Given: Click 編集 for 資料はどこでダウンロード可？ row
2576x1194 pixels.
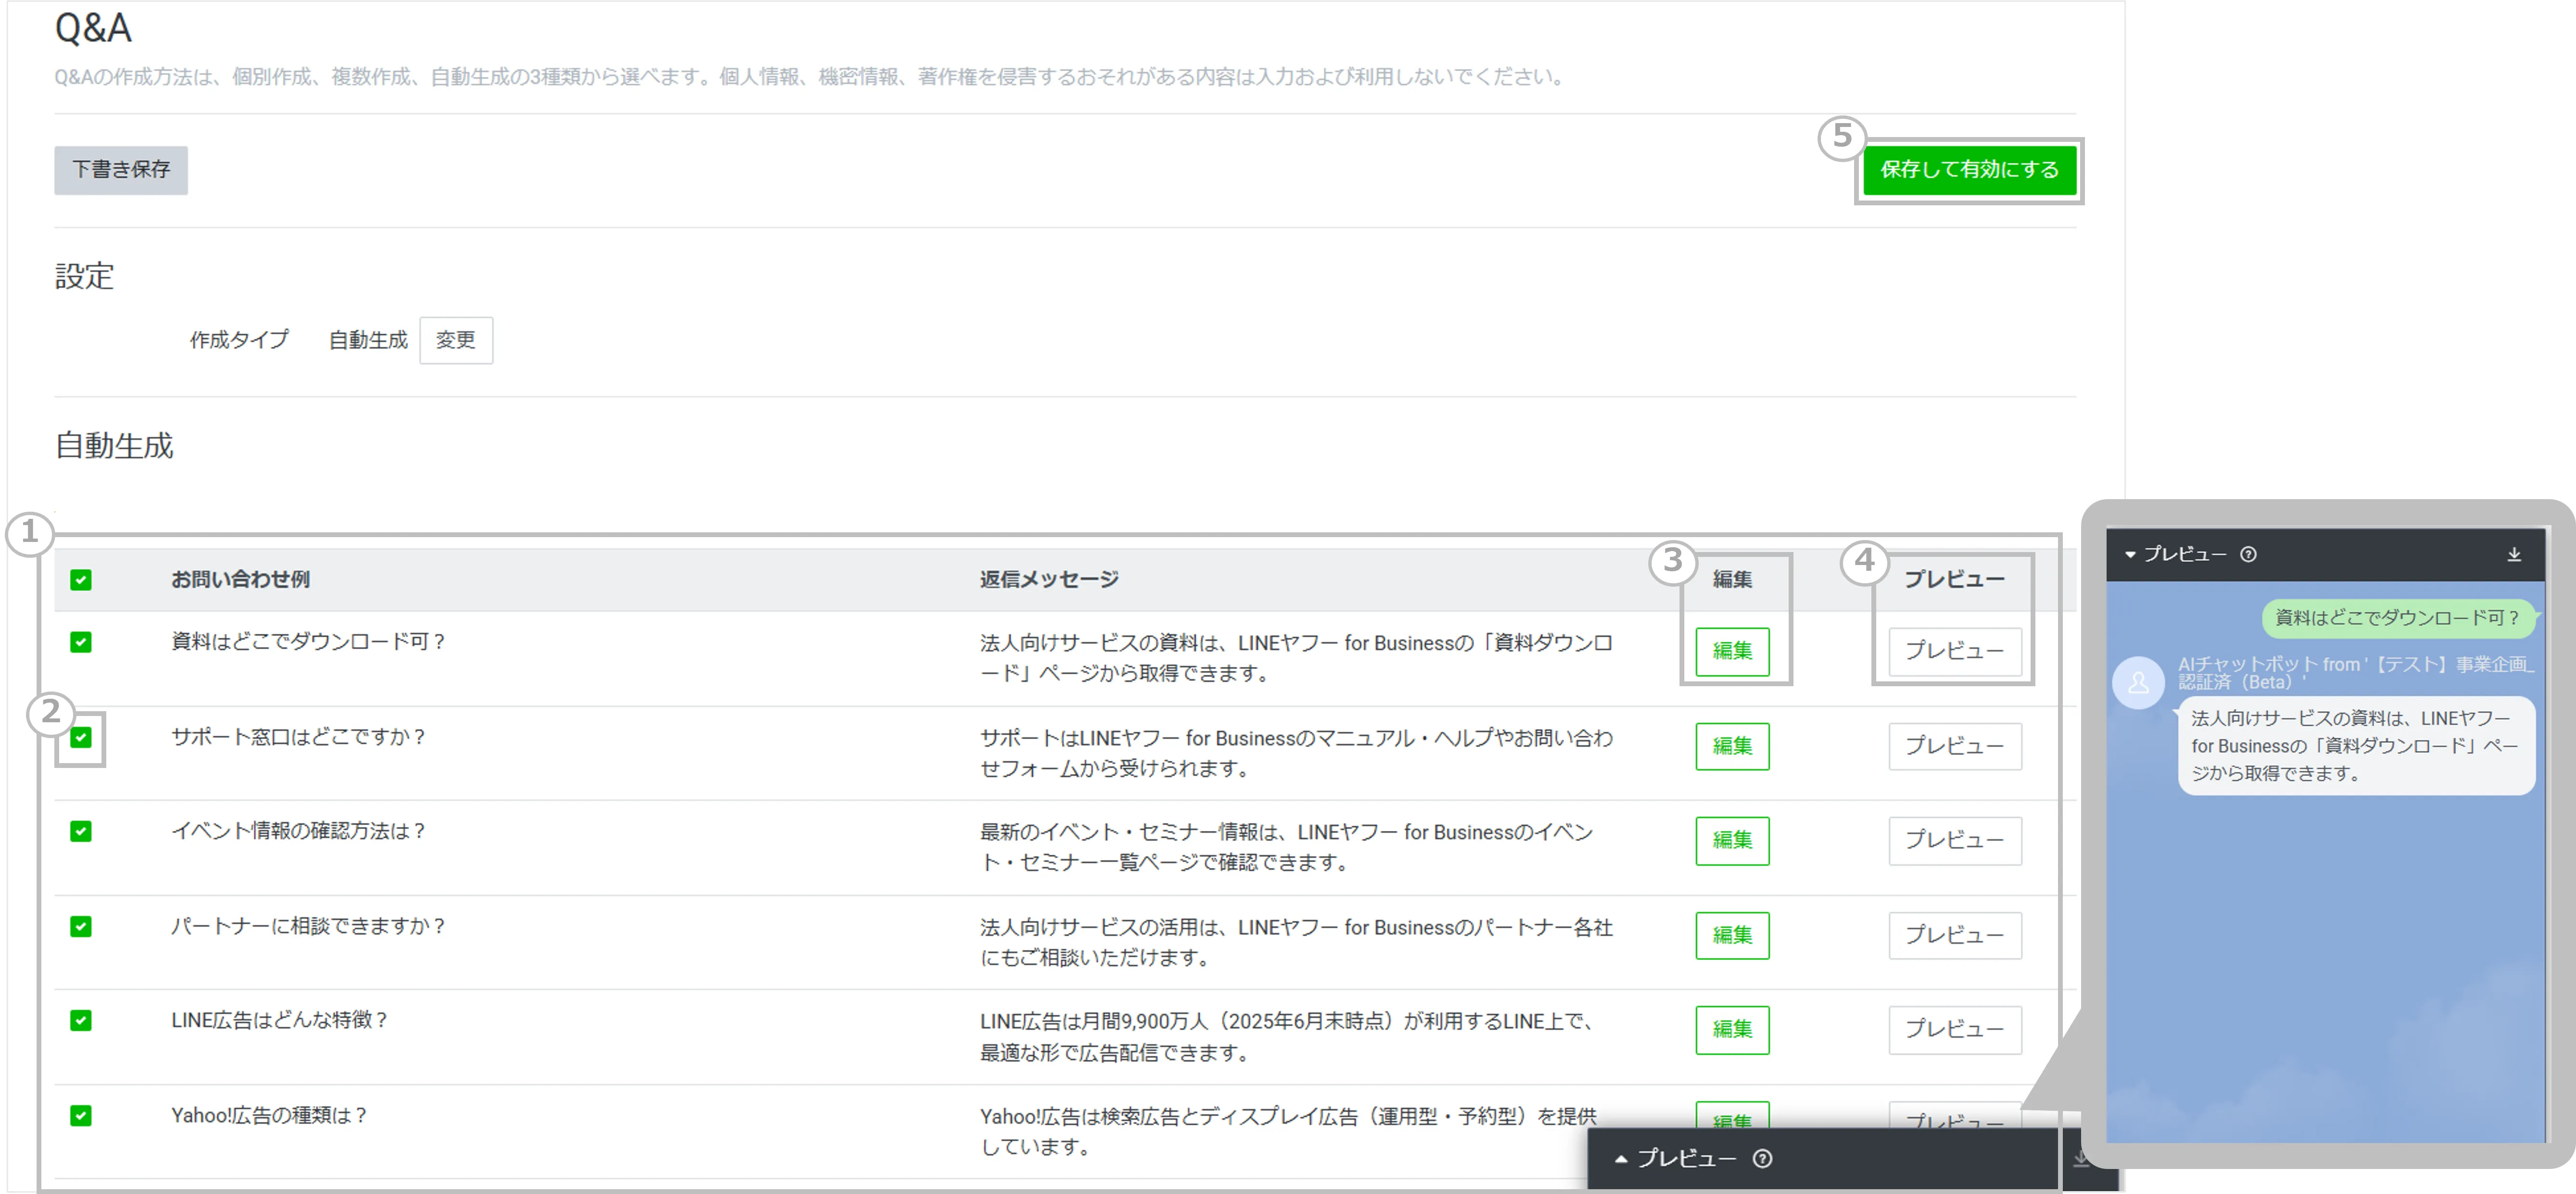Looking at the screenshot, I should point(1732,651).
